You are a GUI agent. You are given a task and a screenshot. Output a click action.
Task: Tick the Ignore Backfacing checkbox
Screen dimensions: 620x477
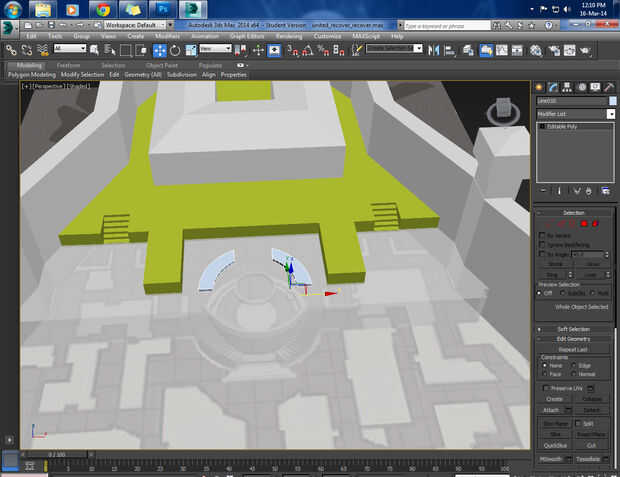[x=544, y=245]
